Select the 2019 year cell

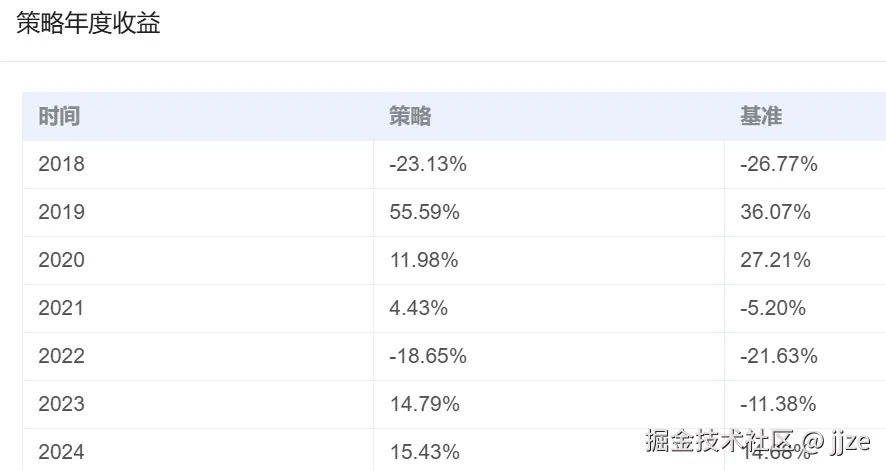[x=62, y=212]
